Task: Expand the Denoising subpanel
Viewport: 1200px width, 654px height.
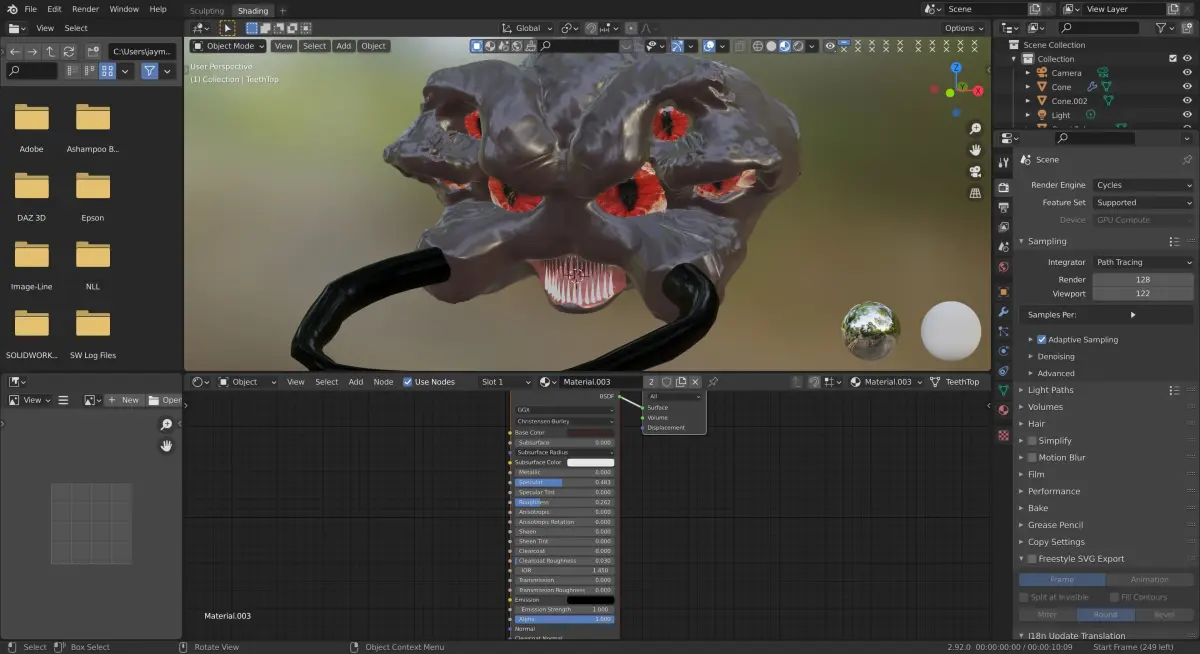Action: pos(1055,356)
